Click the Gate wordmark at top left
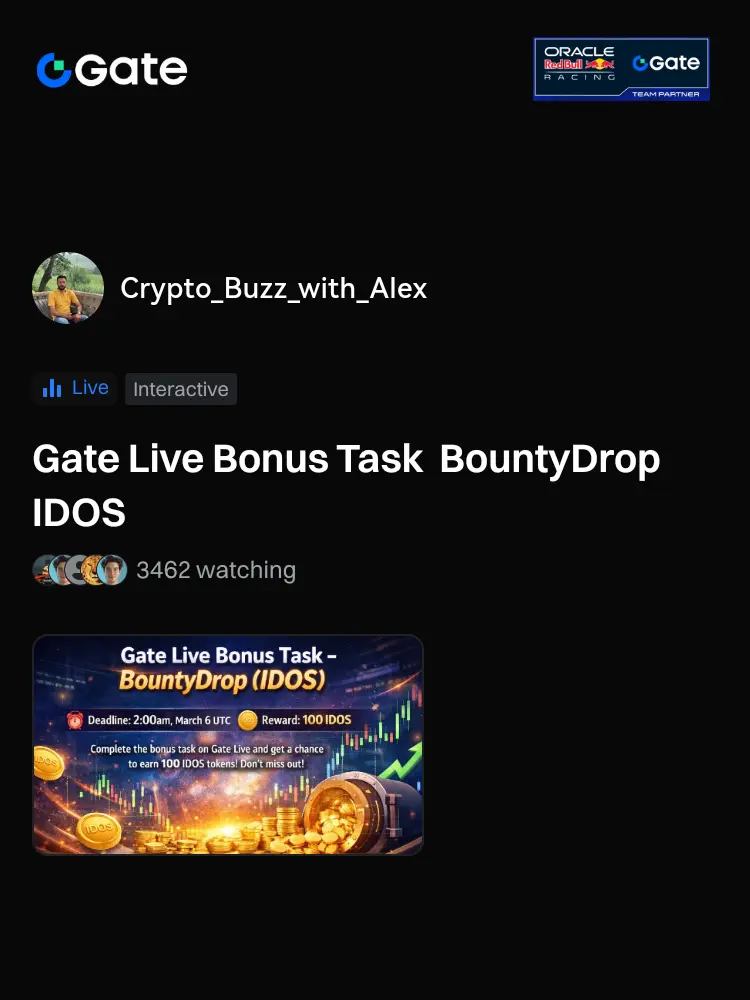This screenshot has height=1000, width=750. click(x=131, y=70)
